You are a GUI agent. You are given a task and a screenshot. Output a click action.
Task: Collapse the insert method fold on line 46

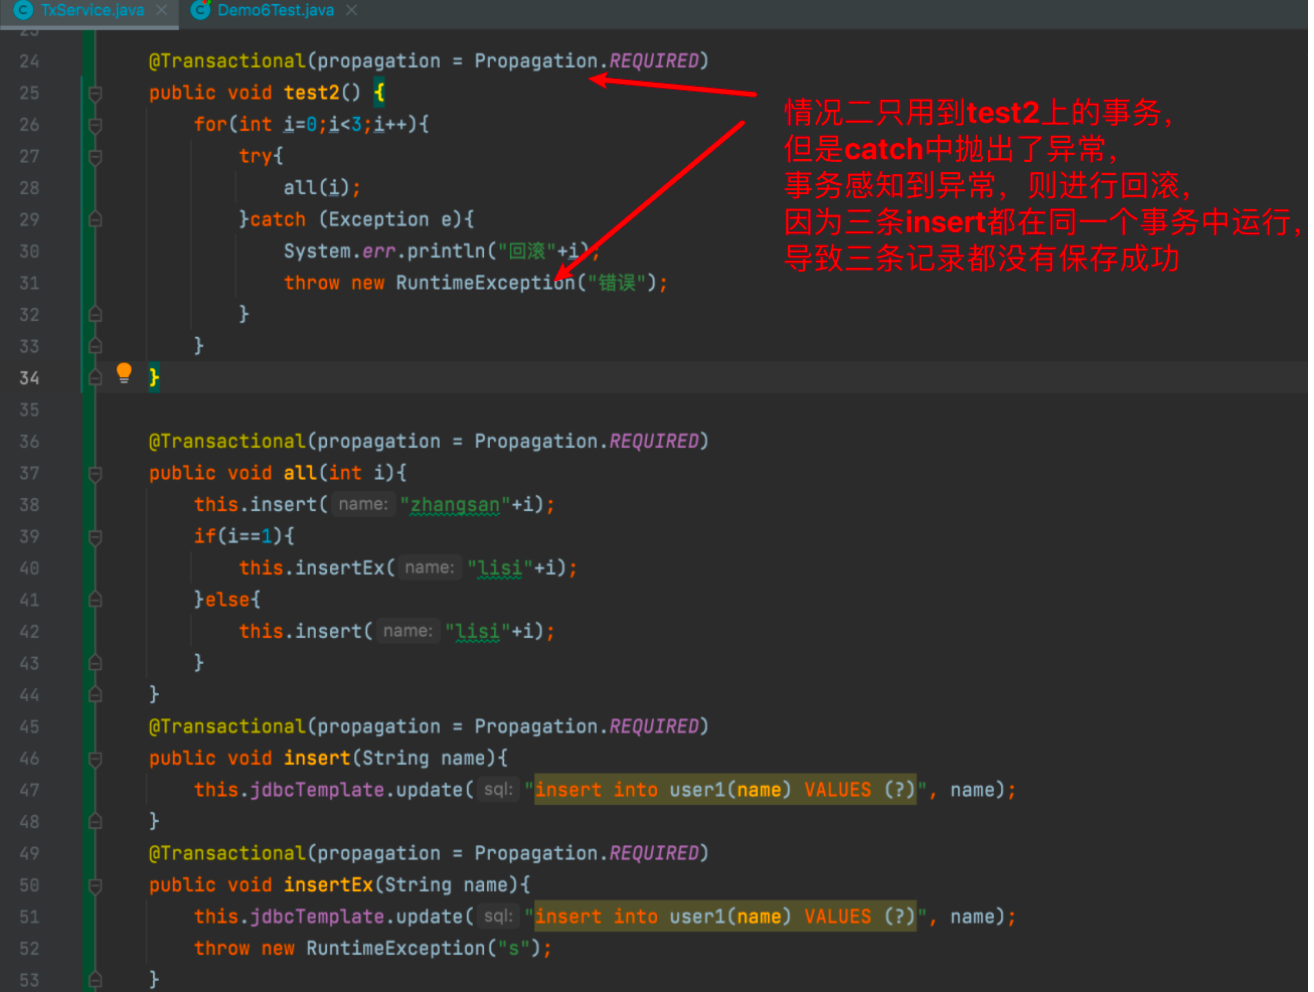(x=95, y=759)
